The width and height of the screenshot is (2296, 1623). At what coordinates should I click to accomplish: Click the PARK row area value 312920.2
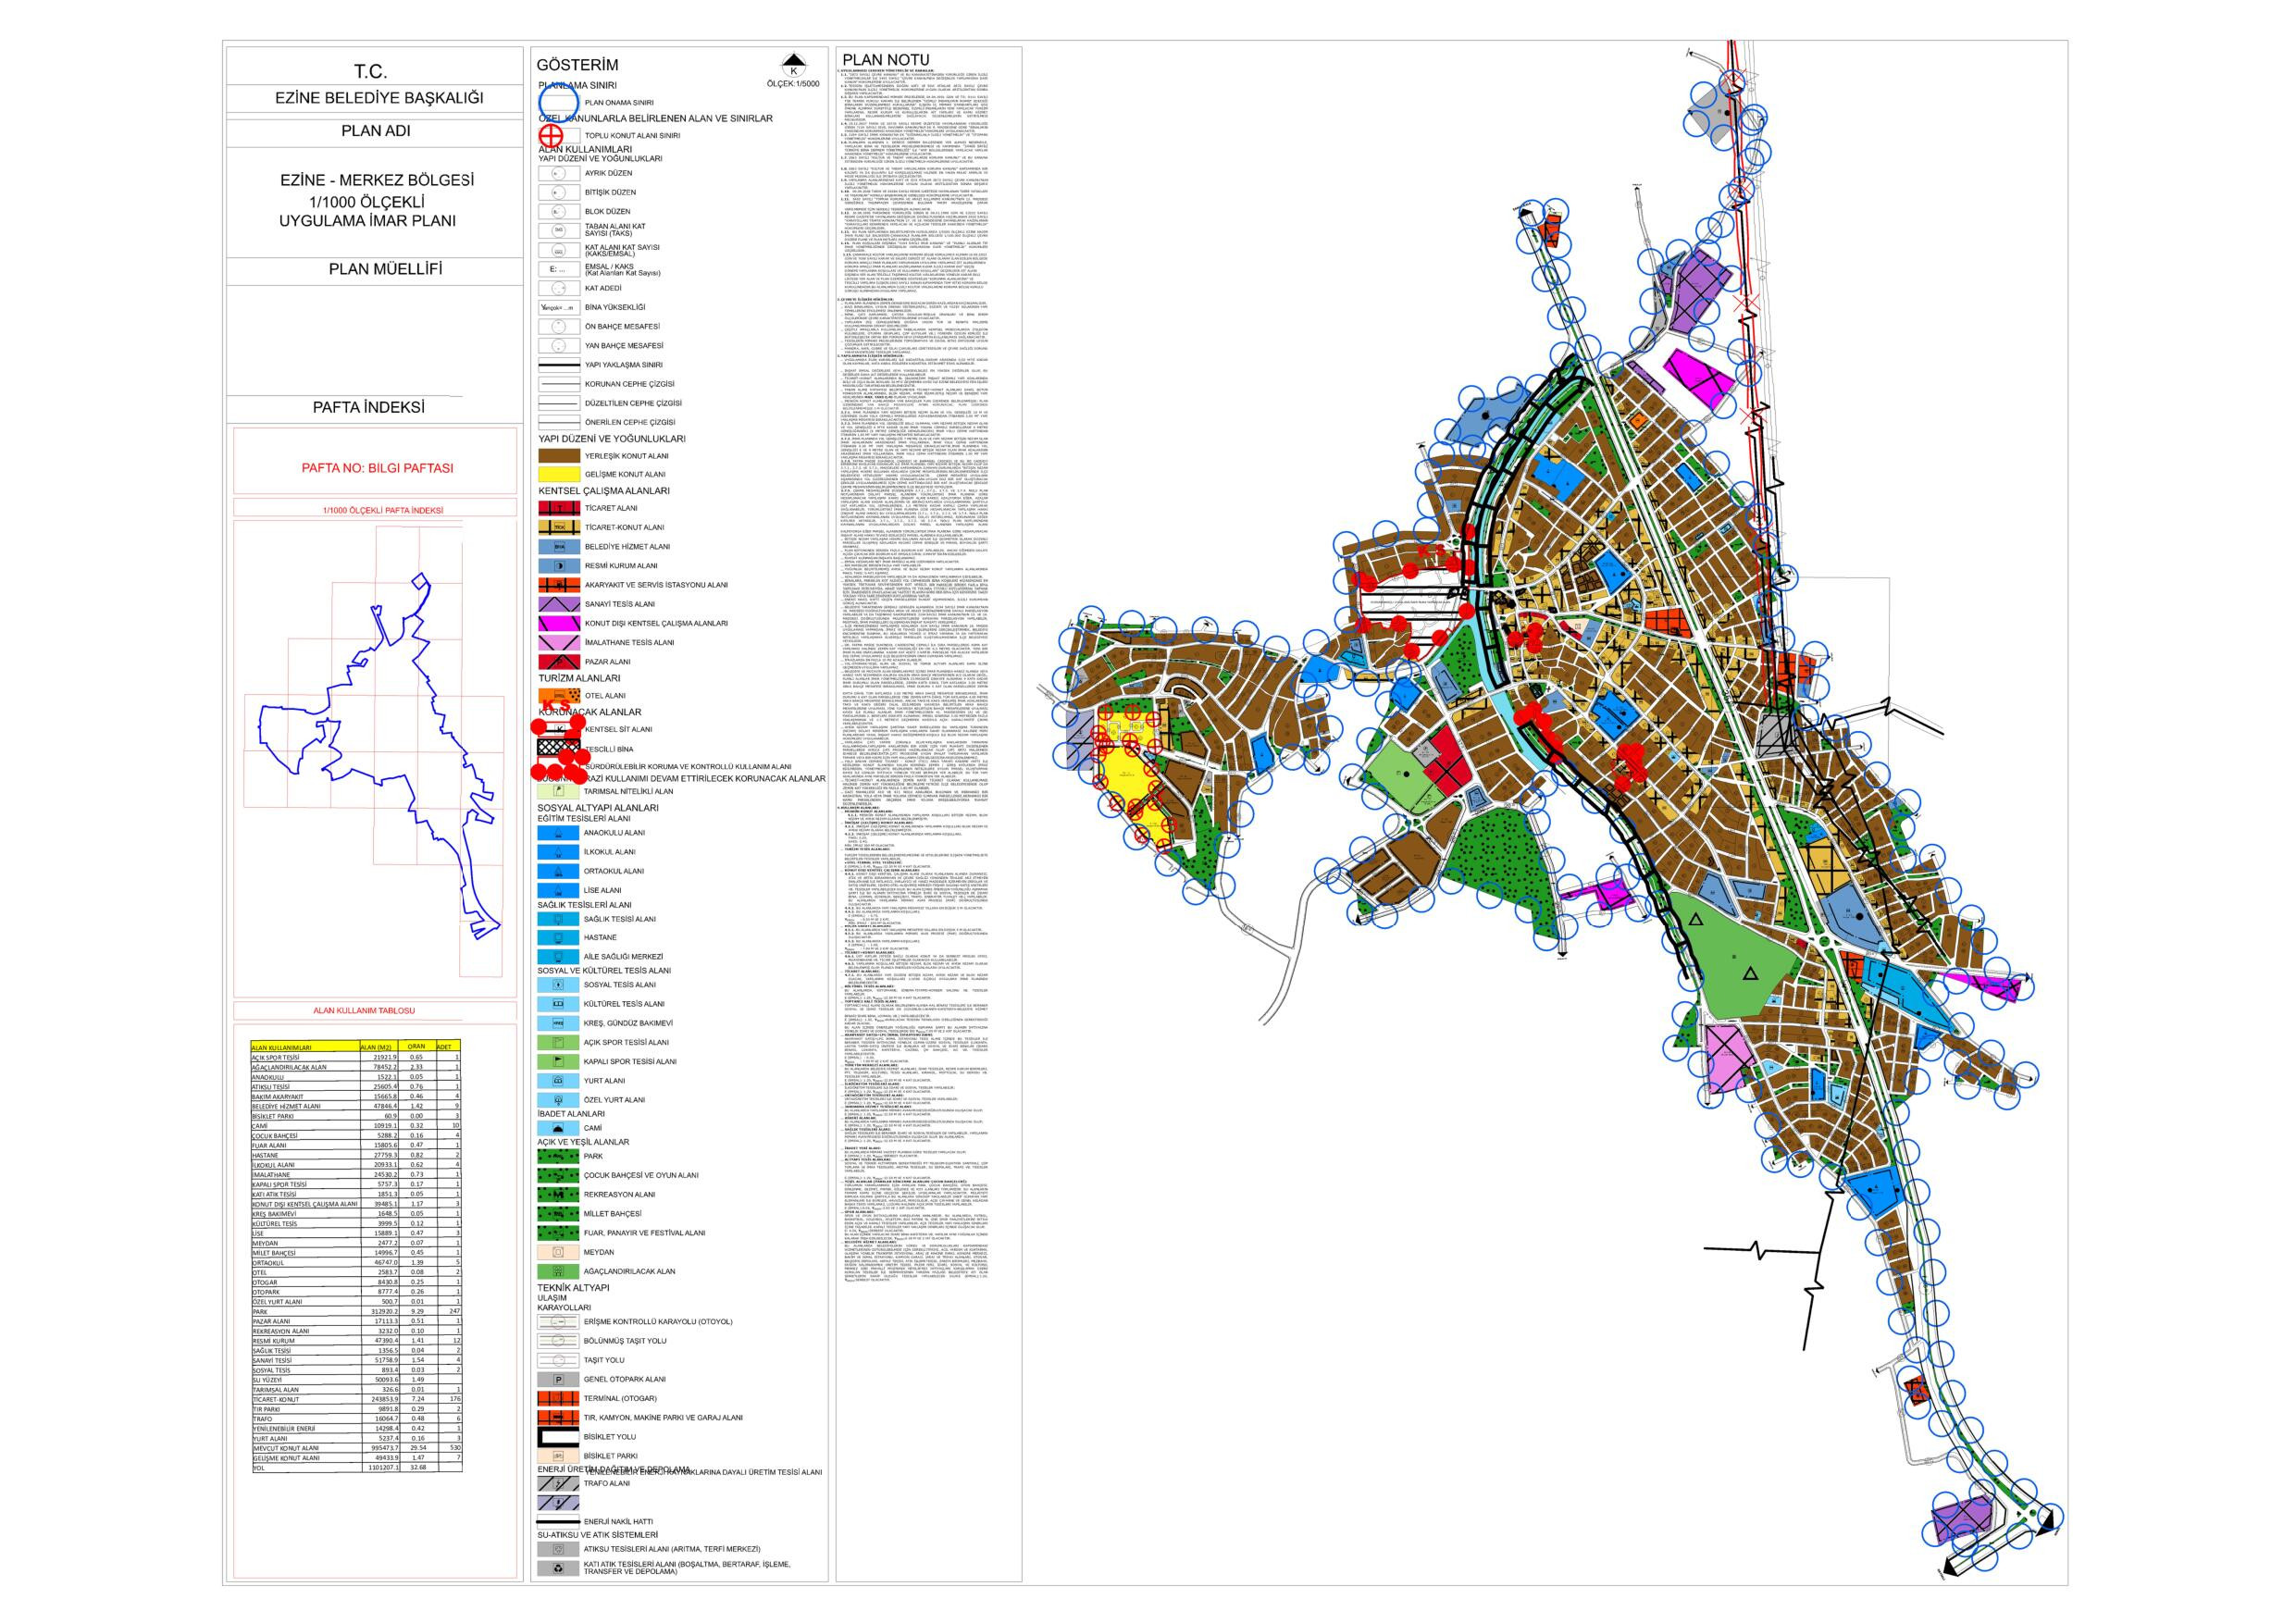pyautogui.click(x=385, y=1312)
